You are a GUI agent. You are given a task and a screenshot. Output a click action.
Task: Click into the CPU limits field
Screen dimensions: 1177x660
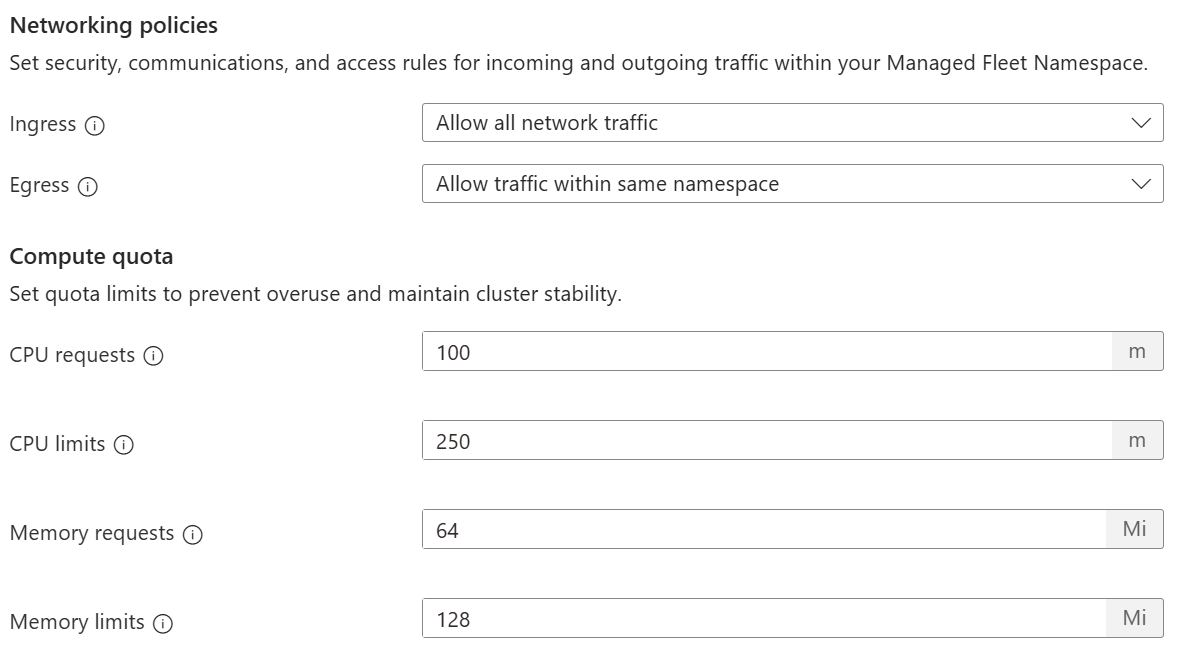[x=766, y=441]
